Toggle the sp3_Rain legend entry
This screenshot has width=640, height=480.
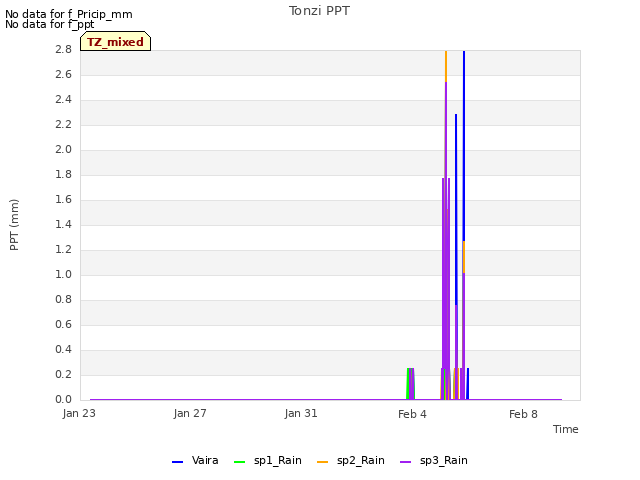pos(433,461)
